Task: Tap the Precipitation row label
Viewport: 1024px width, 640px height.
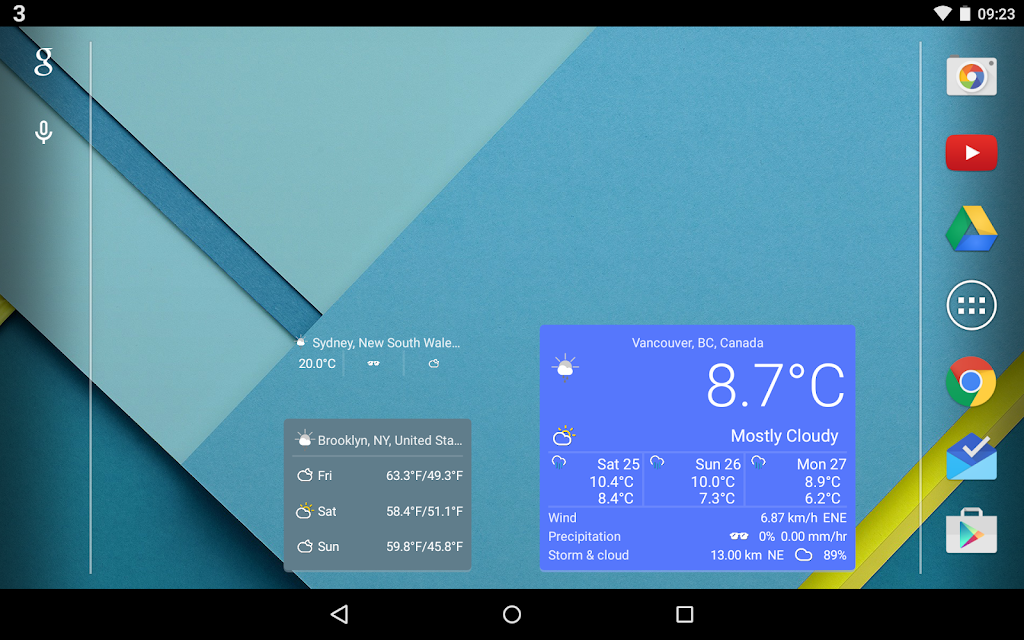Action: coord(584,537)
